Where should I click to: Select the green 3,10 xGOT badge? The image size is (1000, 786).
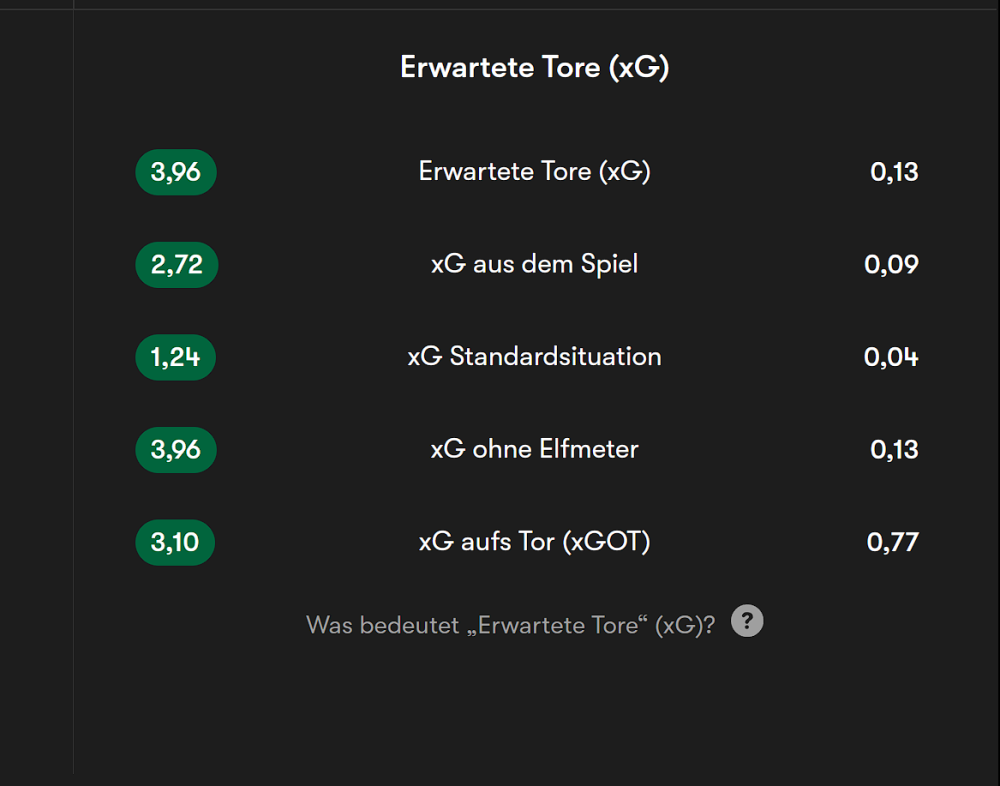coord(175,542)
